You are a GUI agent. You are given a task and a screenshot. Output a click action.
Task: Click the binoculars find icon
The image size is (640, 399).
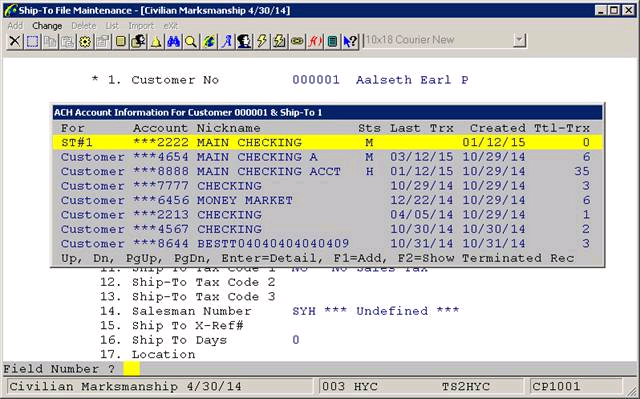[173, 41]
